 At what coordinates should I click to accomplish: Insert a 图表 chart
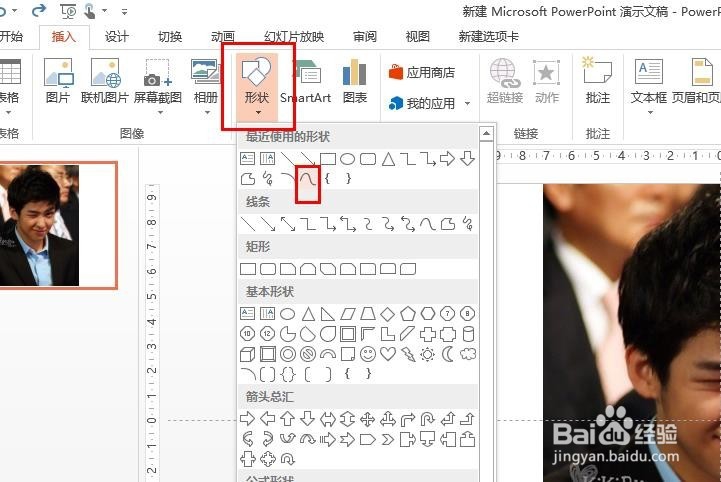point(355,81)
